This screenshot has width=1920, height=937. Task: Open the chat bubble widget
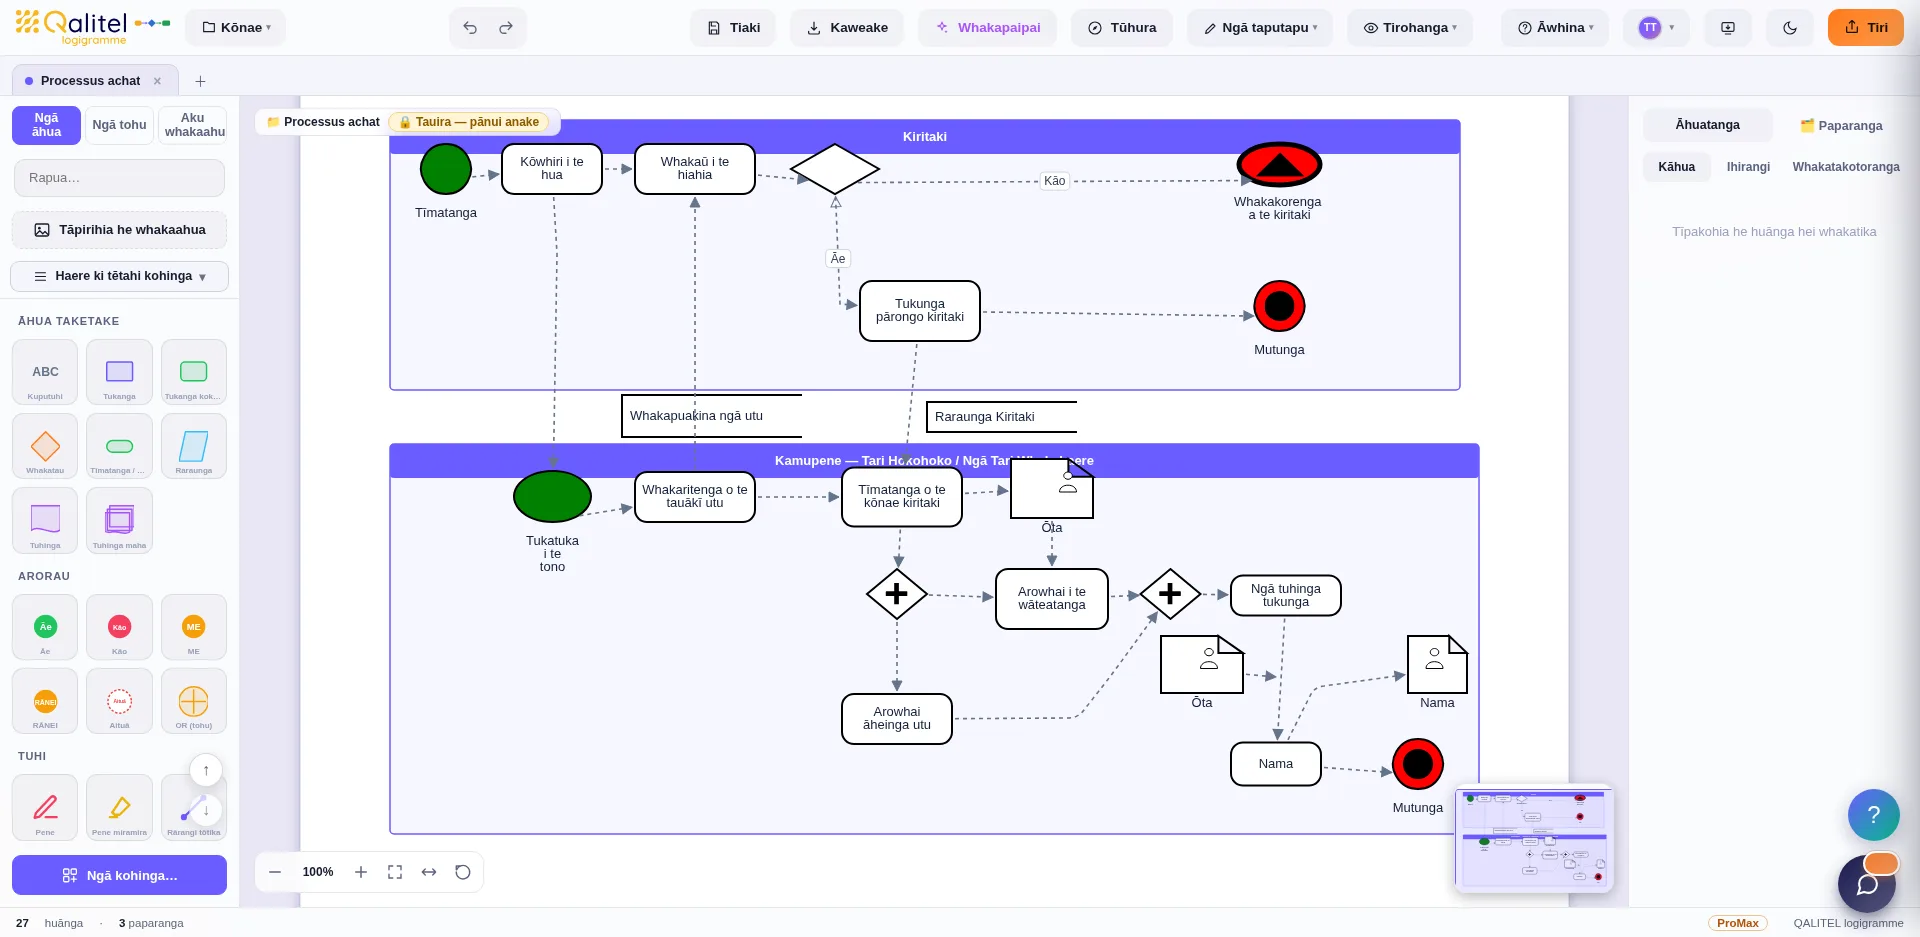(x=1867, y=884)
